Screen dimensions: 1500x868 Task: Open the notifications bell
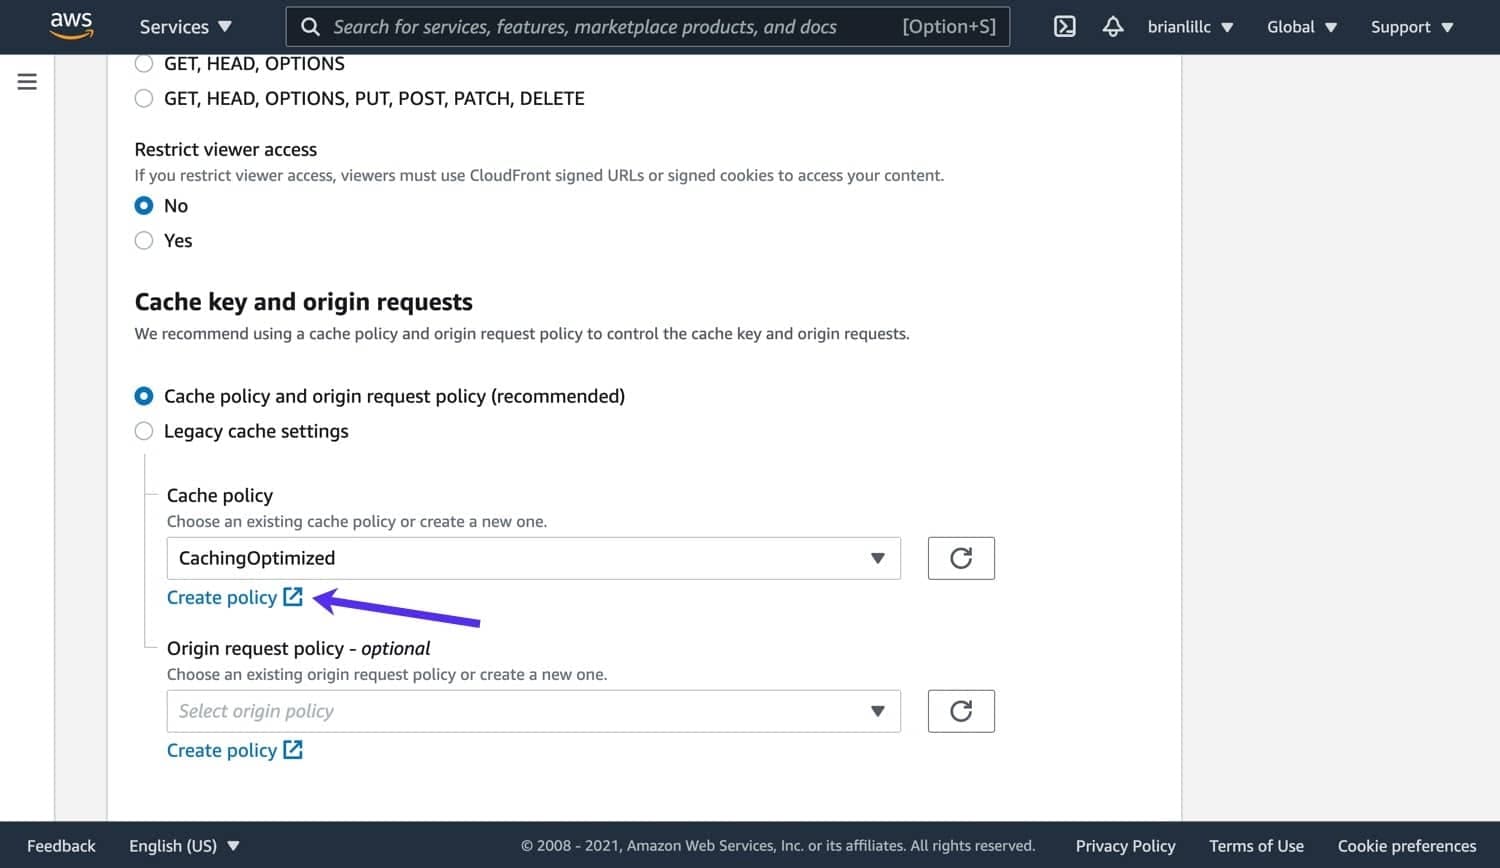(1113, 27)
